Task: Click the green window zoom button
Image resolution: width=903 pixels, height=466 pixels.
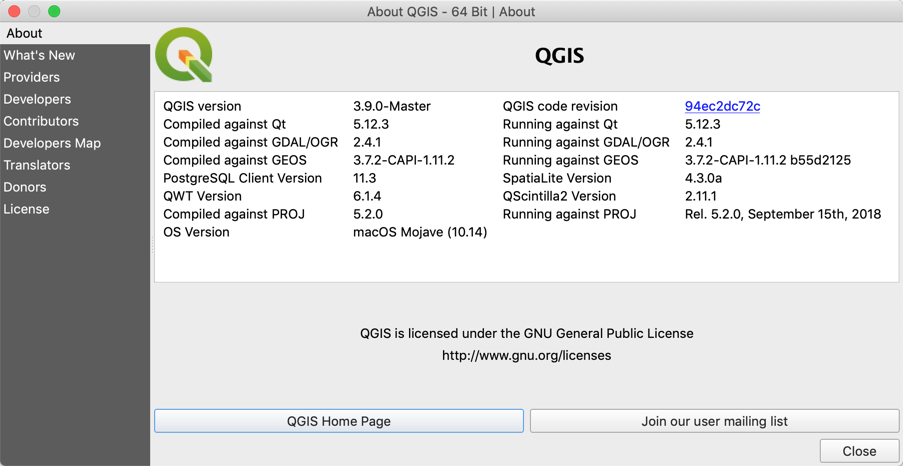Action: pos(54,11)
